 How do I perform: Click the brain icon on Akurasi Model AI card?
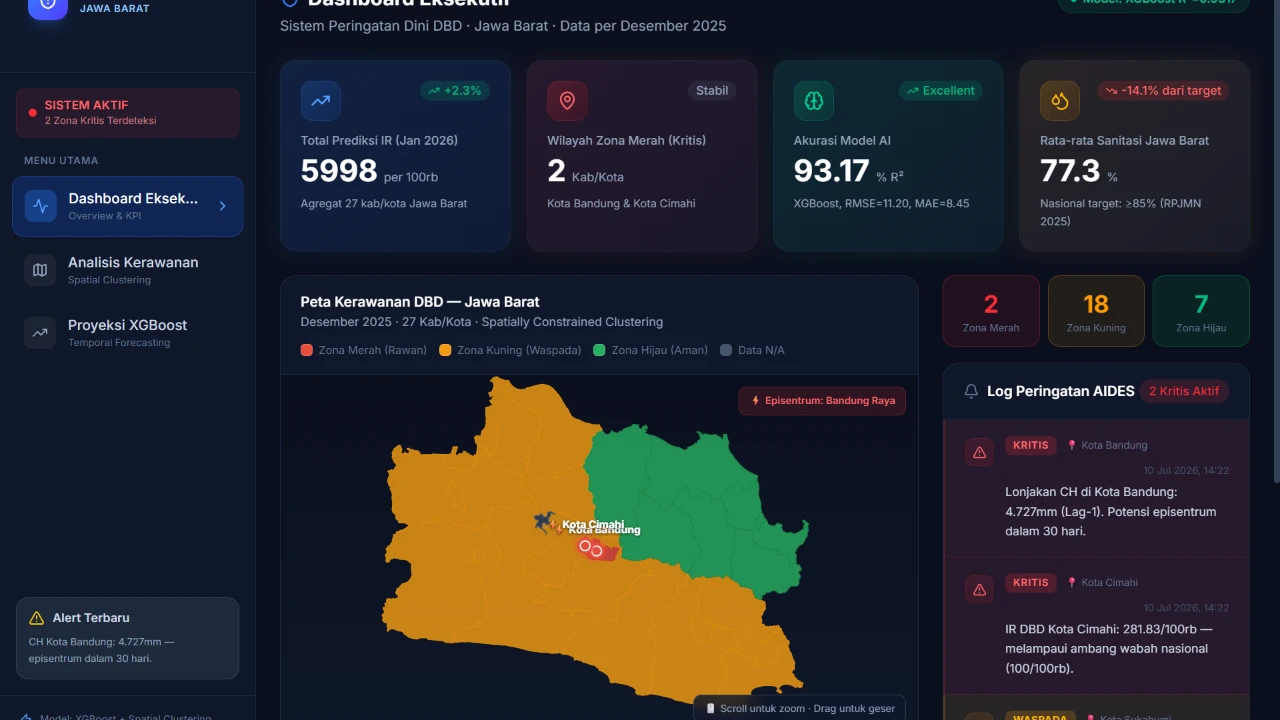(x=814, y=101)
